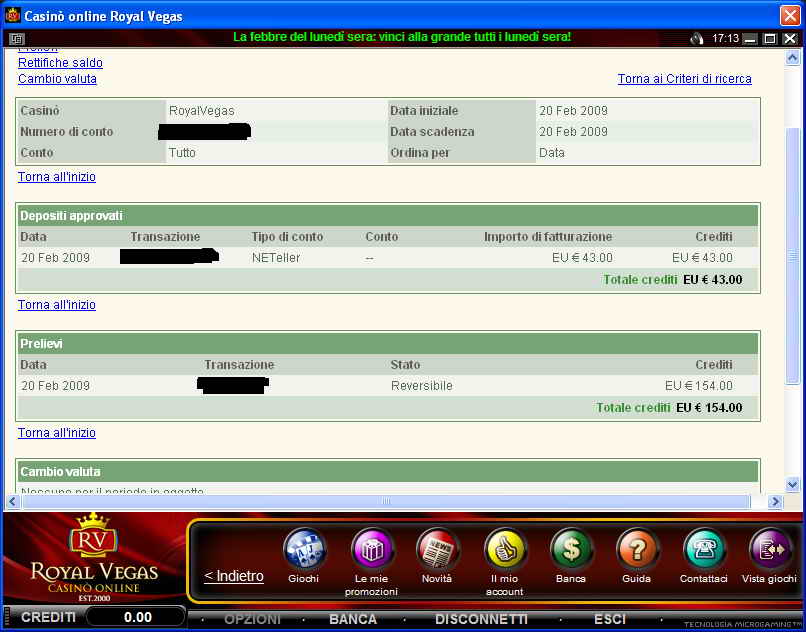Click Torna all'inizio below the account summary
This screenshot has width=806, height=632.
pos(57,177)
